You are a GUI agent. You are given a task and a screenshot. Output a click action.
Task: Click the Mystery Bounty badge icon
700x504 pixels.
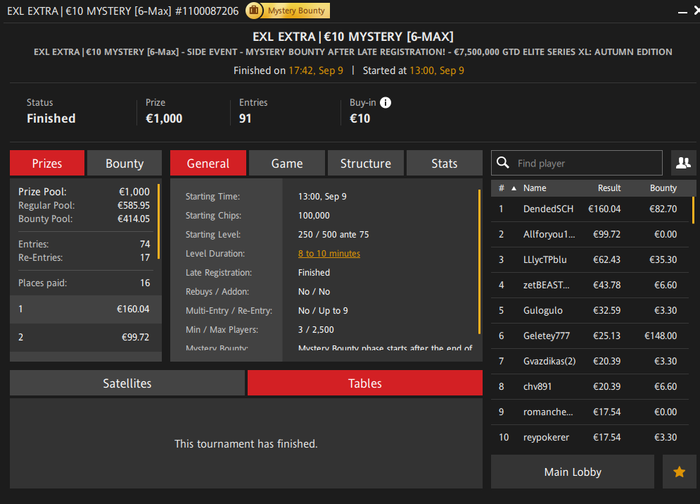[x=254, y=10]
